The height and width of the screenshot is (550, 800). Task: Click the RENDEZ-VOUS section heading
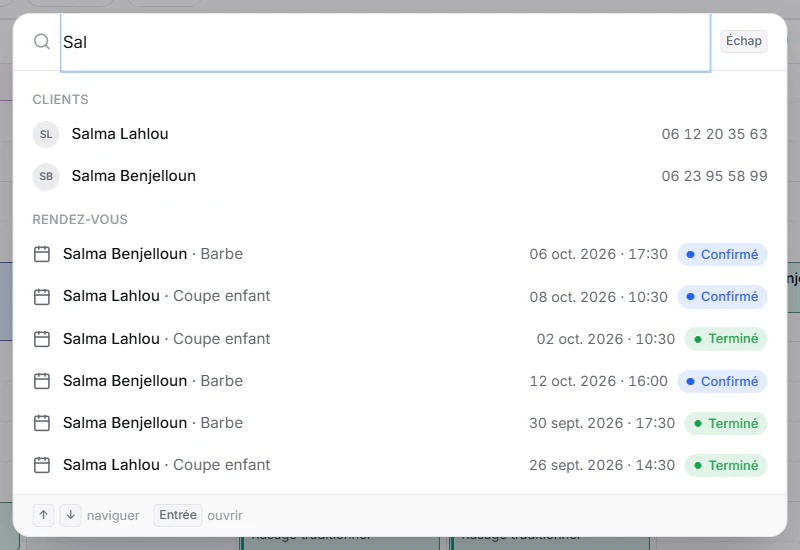80,219
